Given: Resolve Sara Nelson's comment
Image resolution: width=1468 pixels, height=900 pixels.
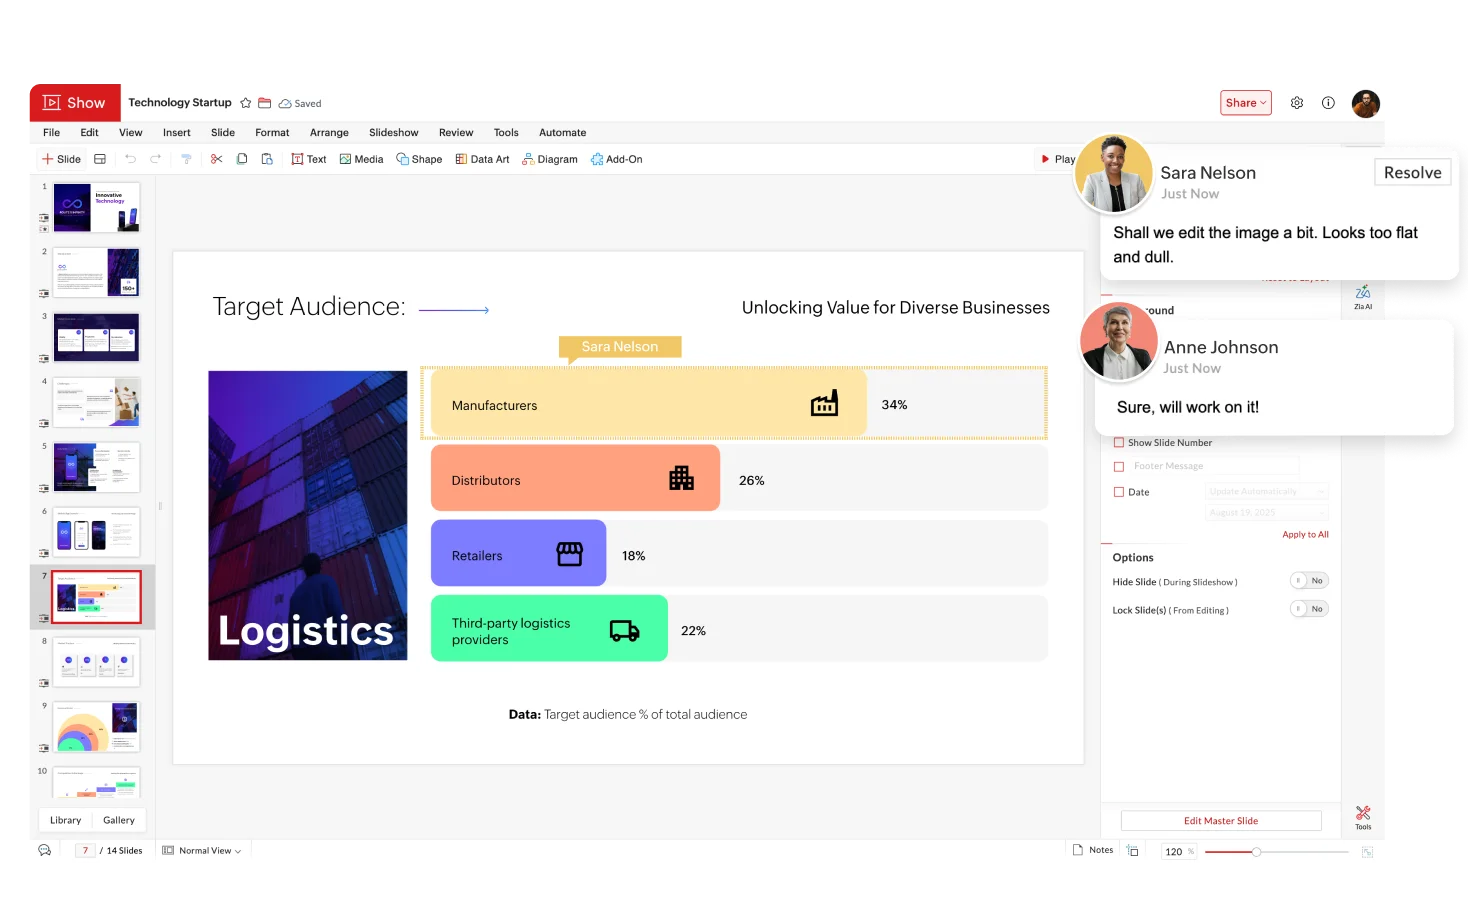Looking at the screenshot, I should pos(1412,173).
